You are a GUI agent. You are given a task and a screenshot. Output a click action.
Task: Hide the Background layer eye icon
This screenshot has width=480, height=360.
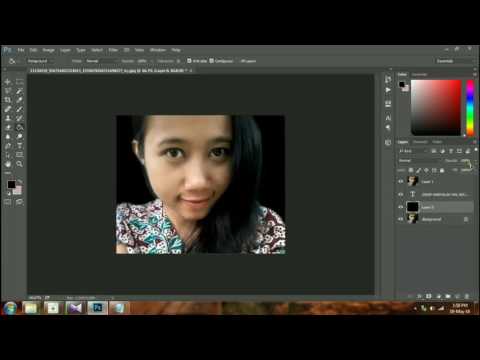coord(401,219)
